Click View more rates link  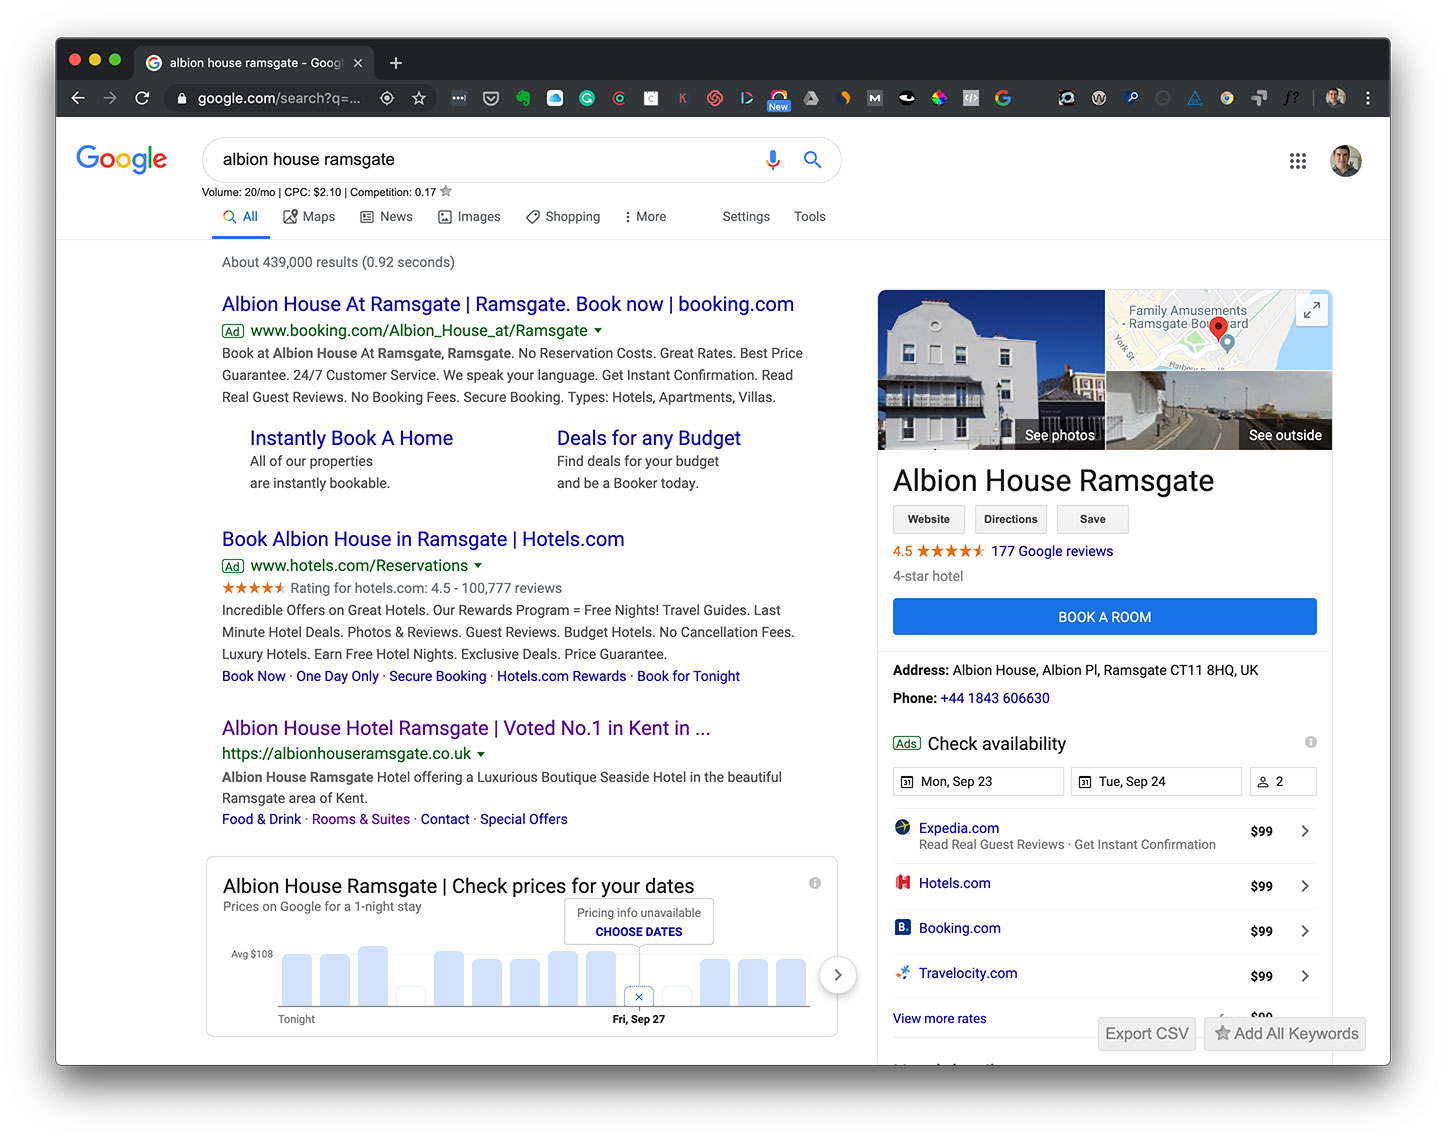(940, 1019)
